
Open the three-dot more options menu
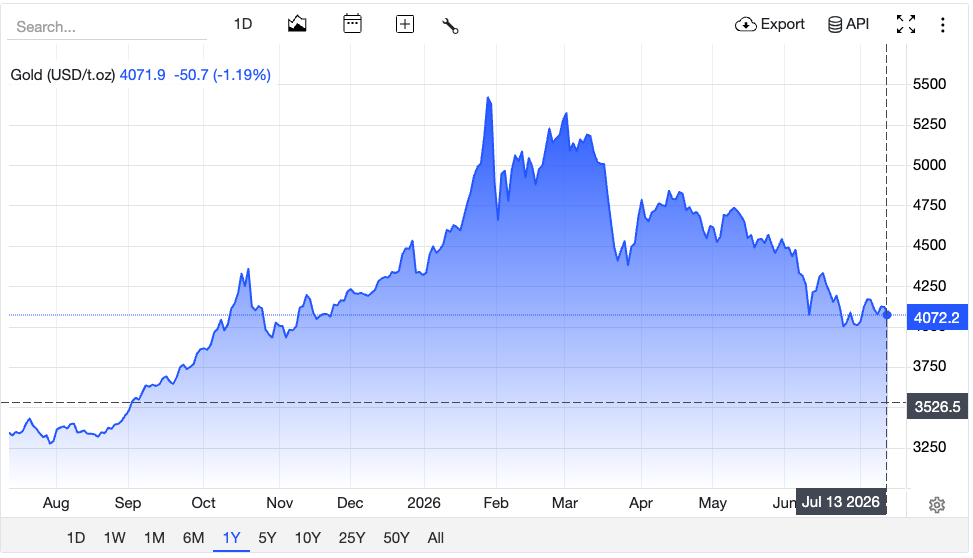(943, 25)
